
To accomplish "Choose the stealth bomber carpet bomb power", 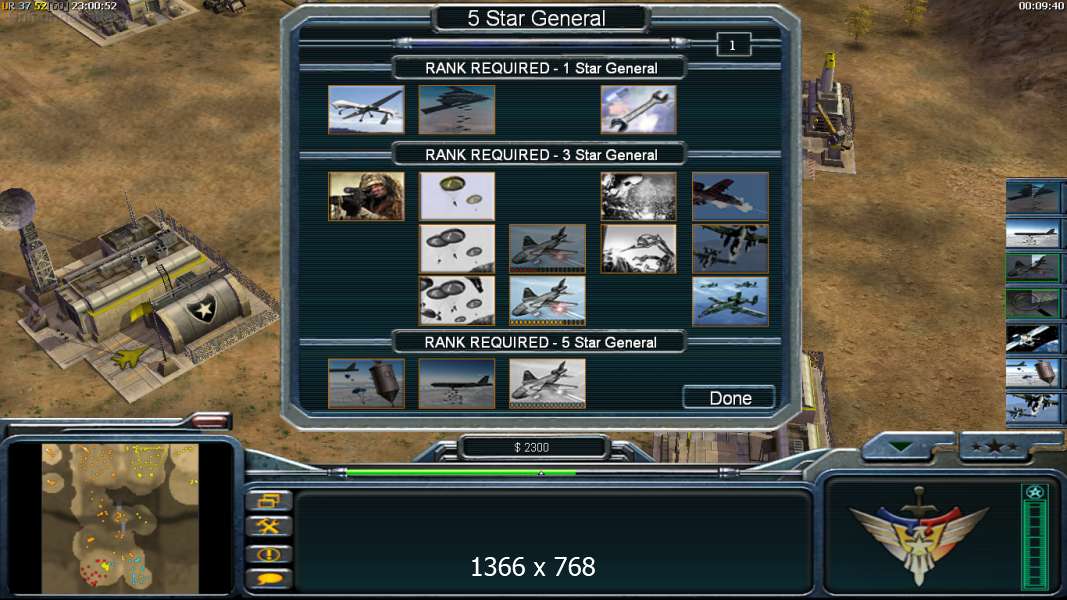I will [457, 110].
